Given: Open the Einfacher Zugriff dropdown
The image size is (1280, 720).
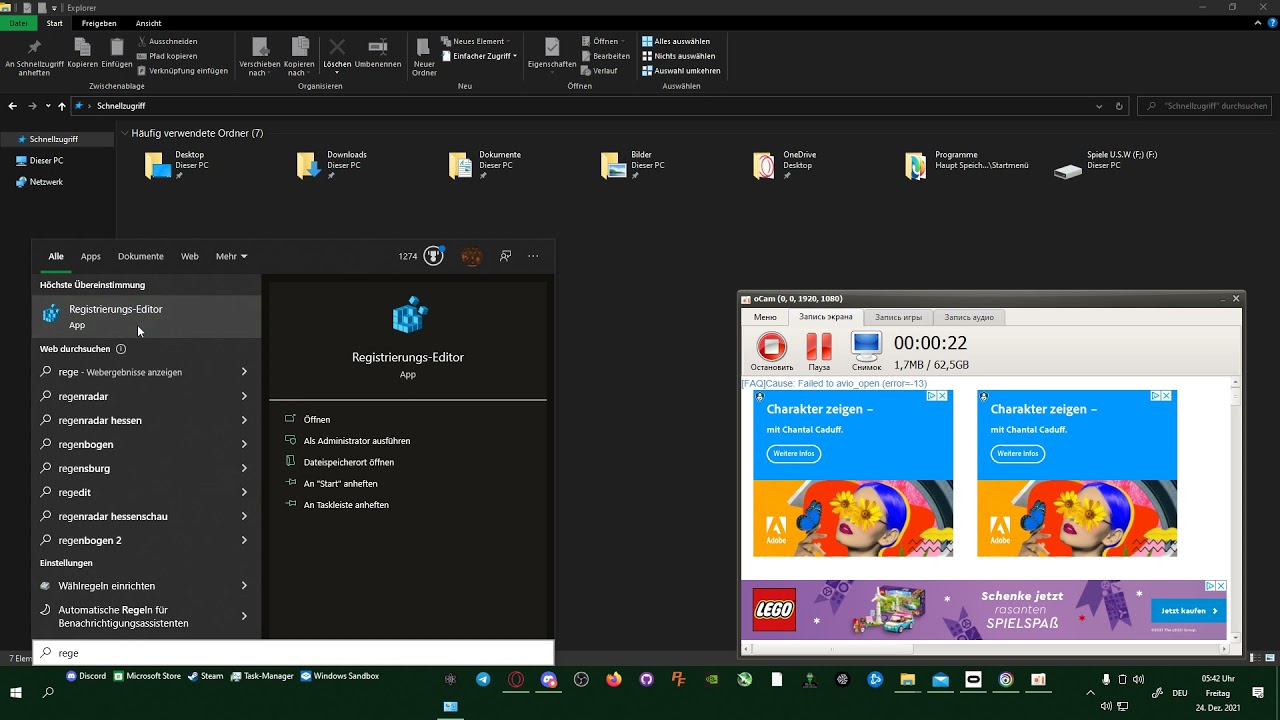Looking at the screenshot, I should (x=480, y=56).
